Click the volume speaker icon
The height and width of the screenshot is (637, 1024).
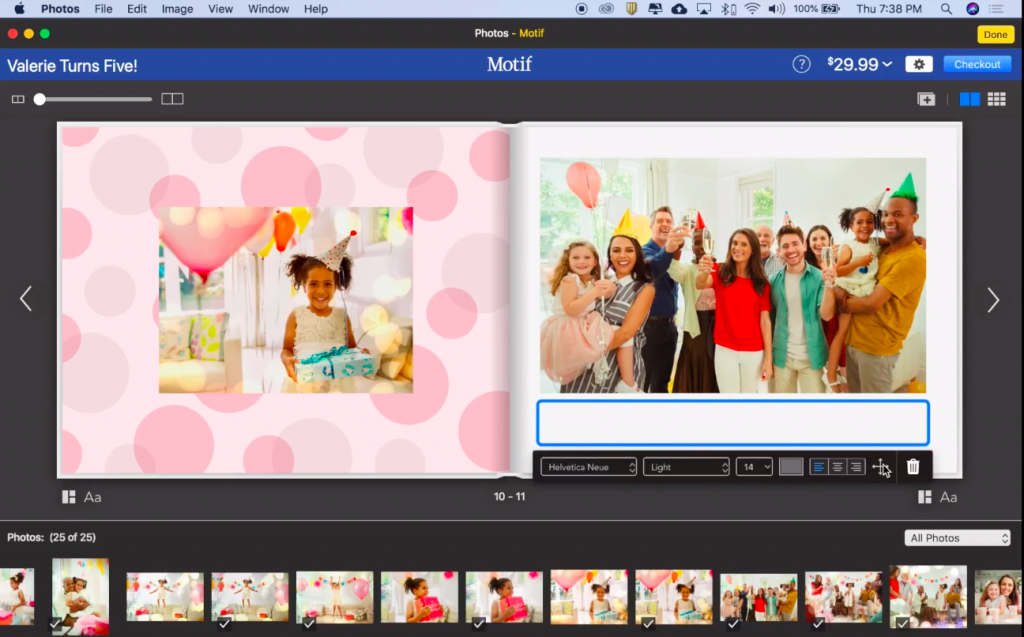[776, 9]
